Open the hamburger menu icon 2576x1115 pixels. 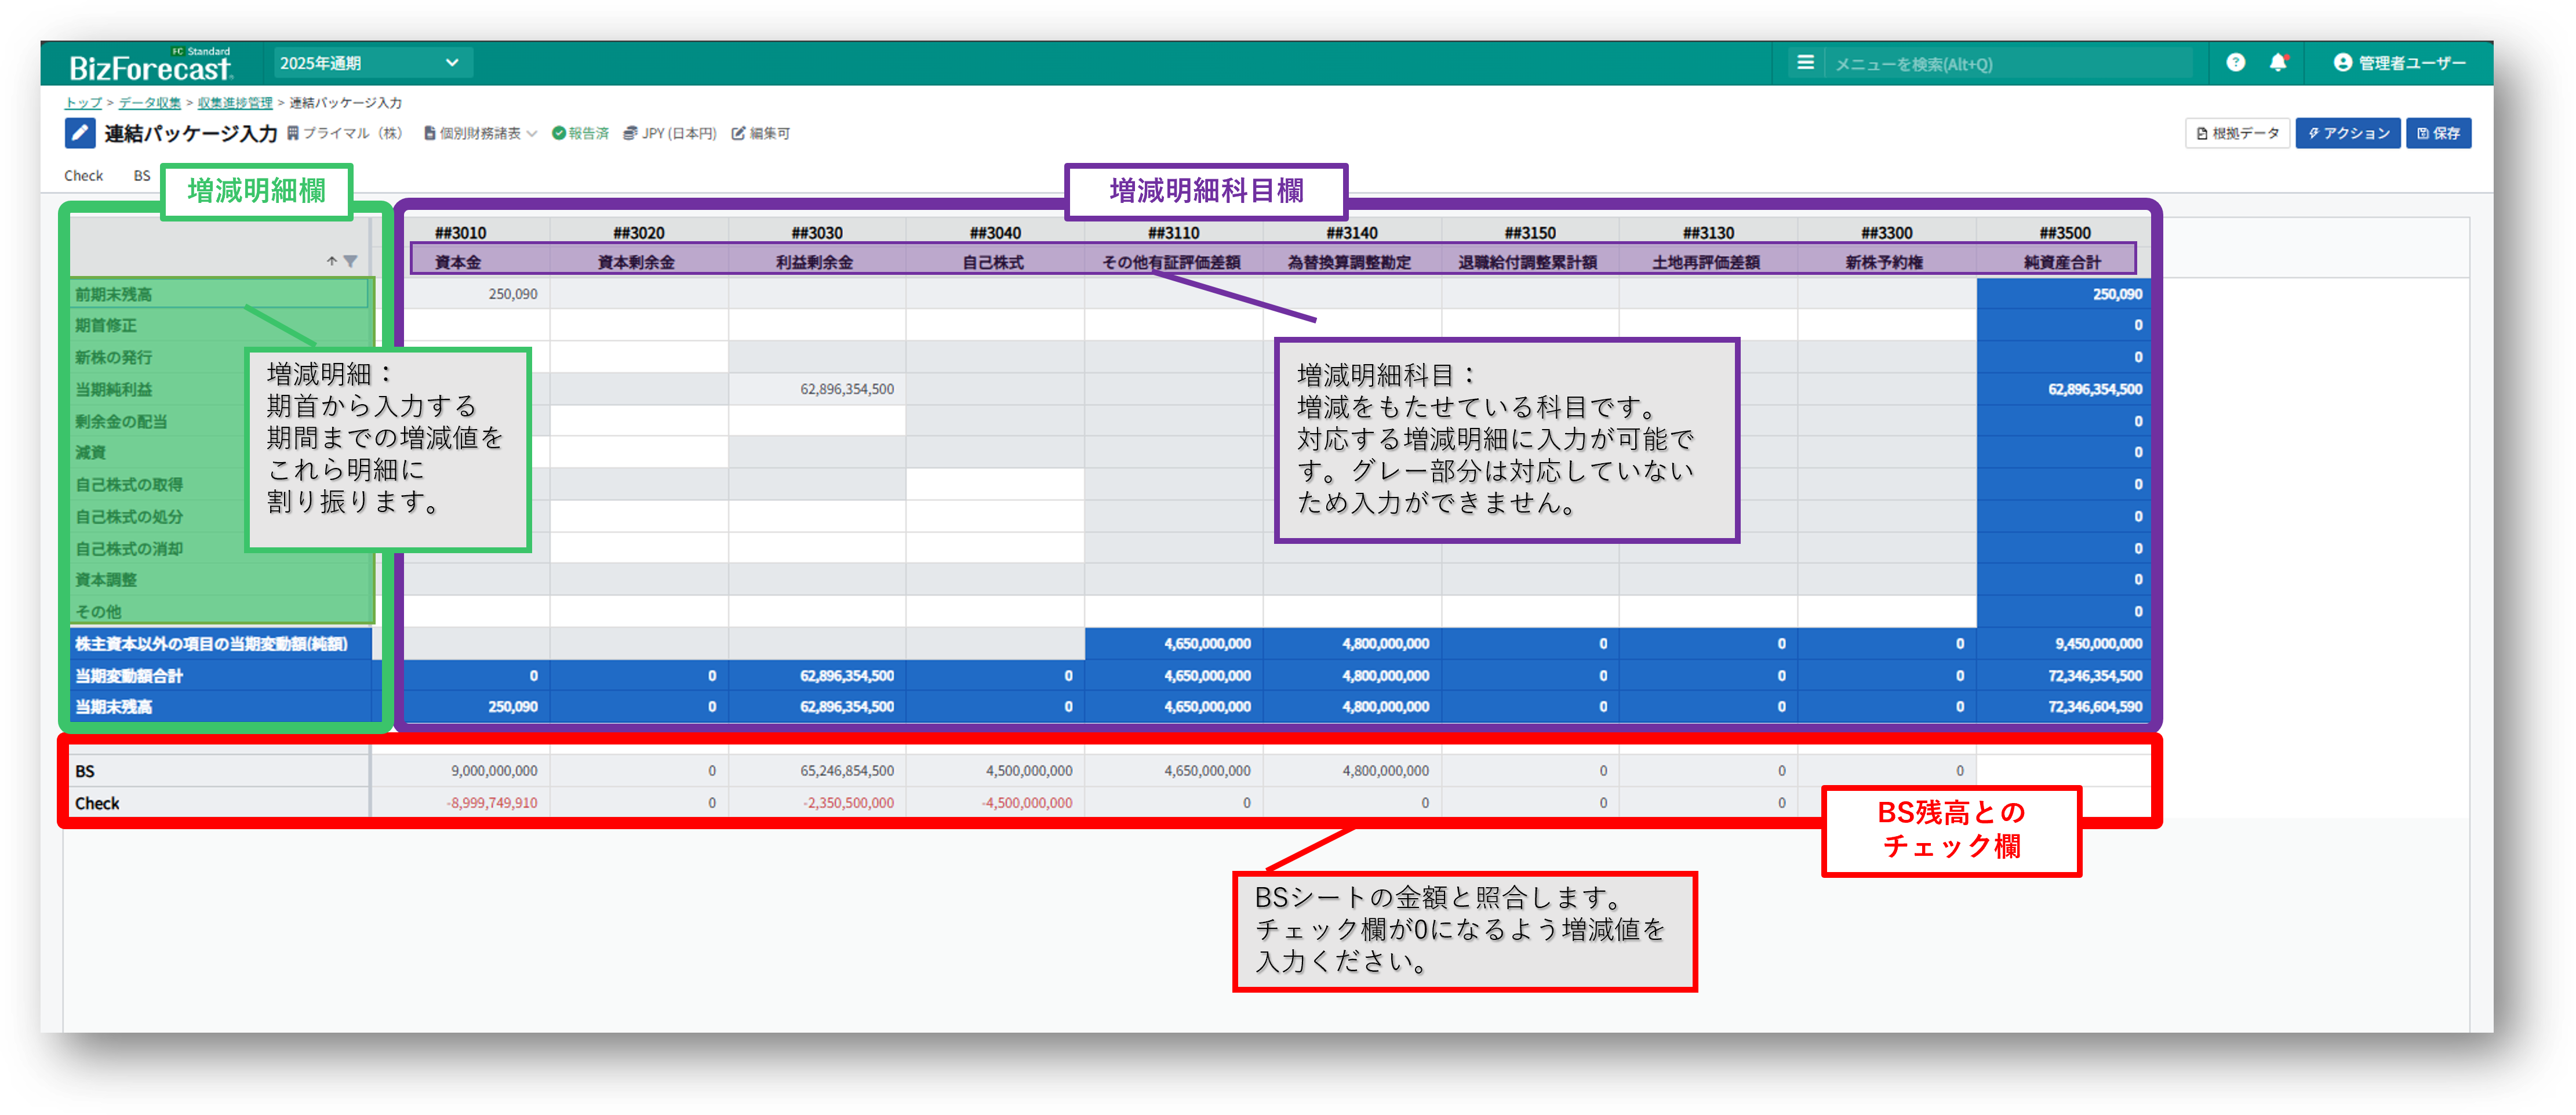tap(1805, 63)
